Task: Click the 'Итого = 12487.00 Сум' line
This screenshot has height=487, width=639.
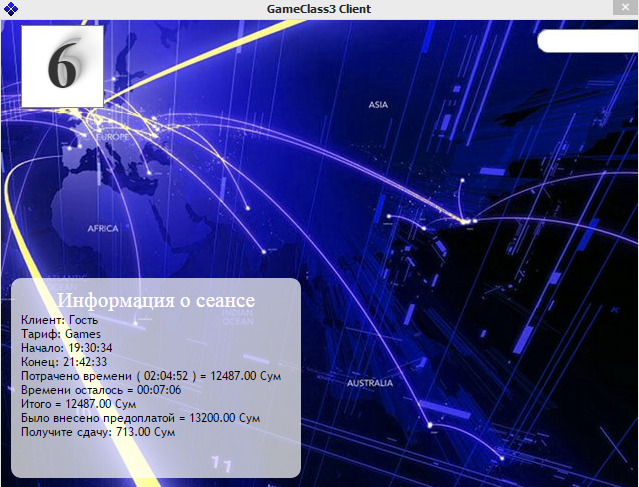Action: pos(78,404)
